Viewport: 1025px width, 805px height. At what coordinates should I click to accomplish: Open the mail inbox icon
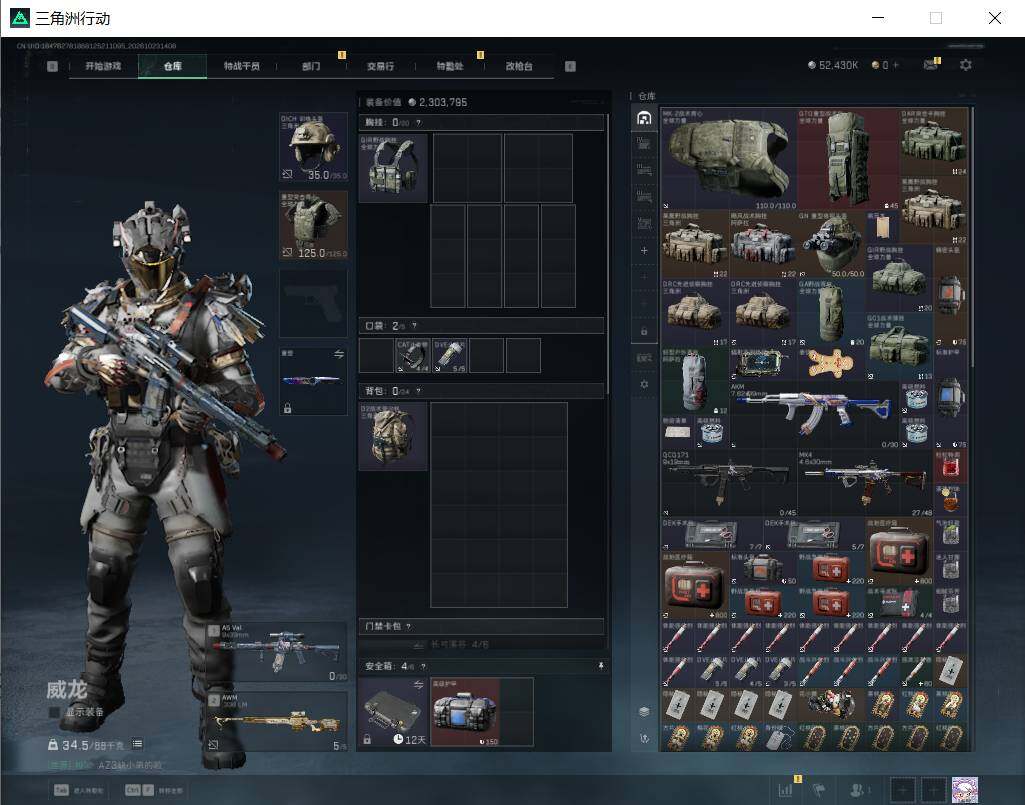click(930, 65)
